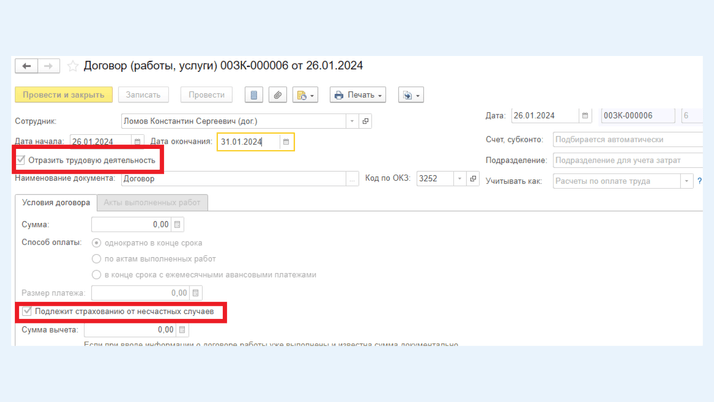Image resolution: width=714 pixels, height=402 pixels.
Task: Click the ellipsis button of Наименование документа
Action: pyautogui.click(x=352, y=178)
